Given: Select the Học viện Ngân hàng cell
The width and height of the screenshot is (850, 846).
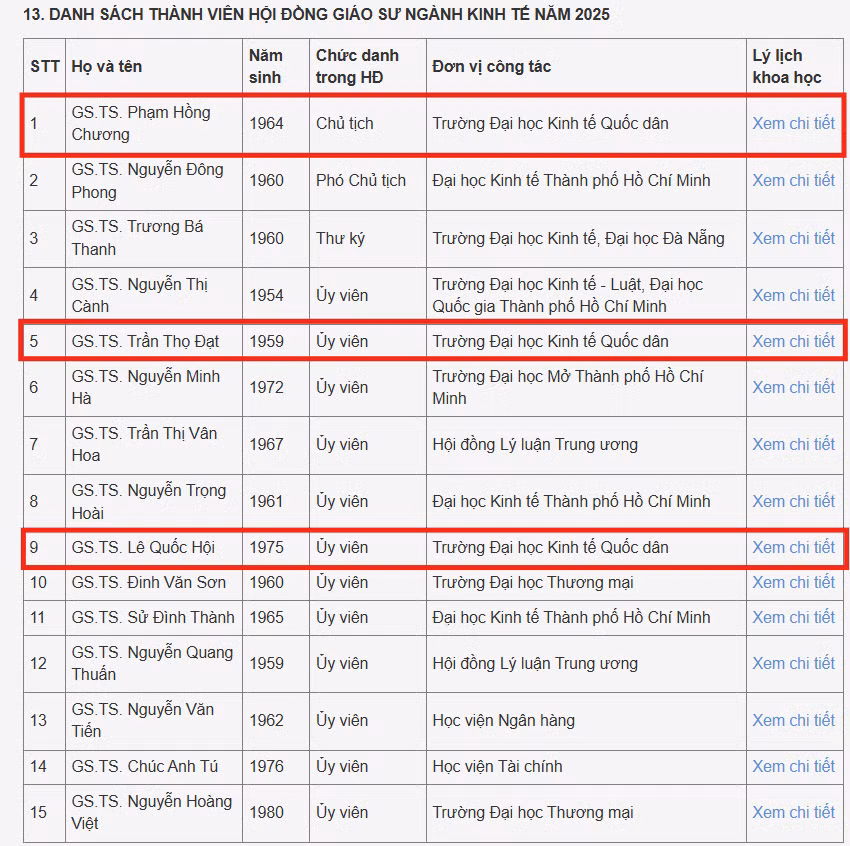Looking at the screenshot, I should click(586, 720).
